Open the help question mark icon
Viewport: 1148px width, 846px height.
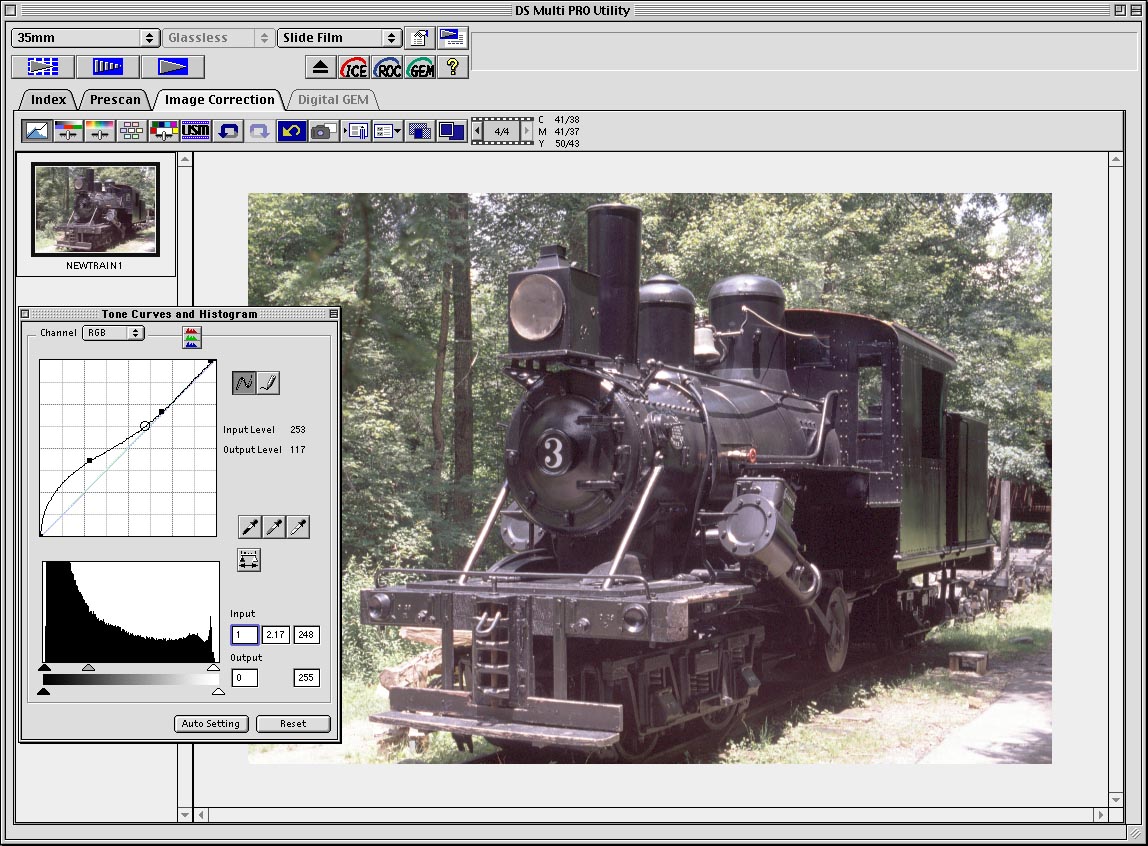[453, 67]
